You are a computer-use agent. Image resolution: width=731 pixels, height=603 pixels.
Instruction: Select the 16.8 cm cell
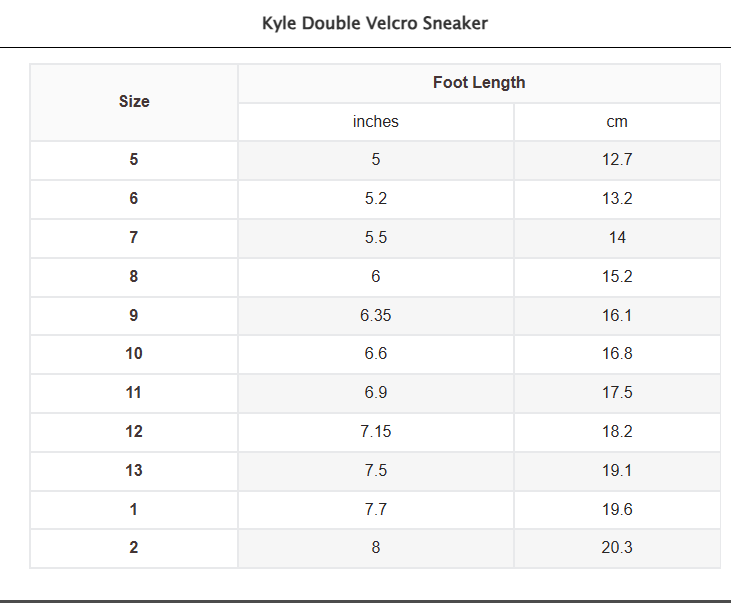coord(617,354)
